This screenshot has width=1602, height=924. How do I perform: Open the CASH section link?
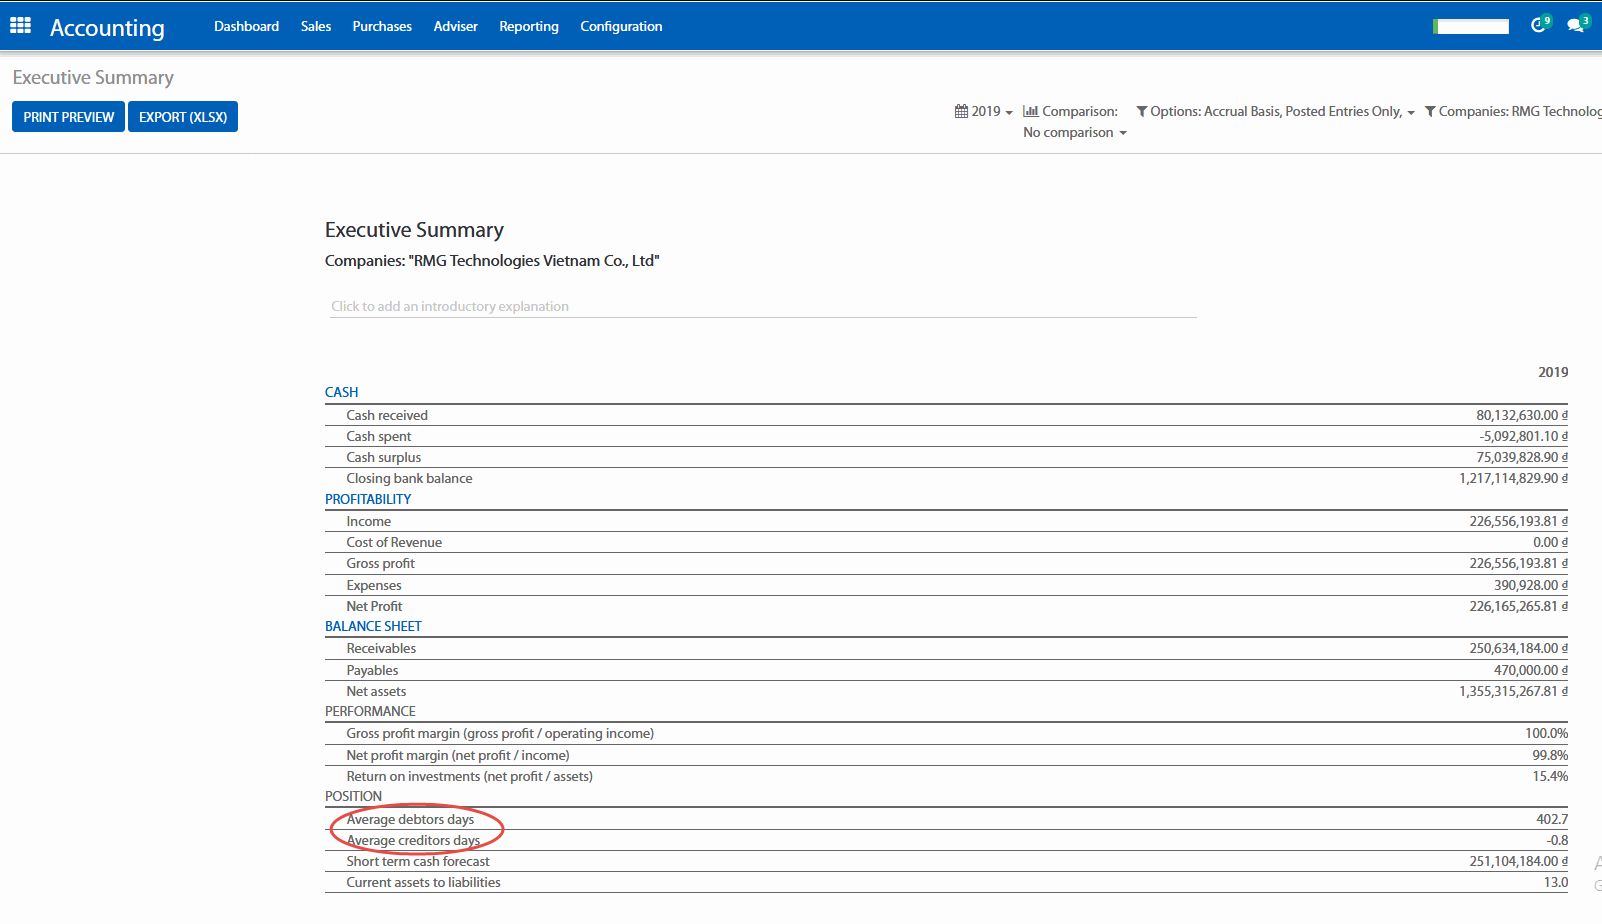(341, 392)
